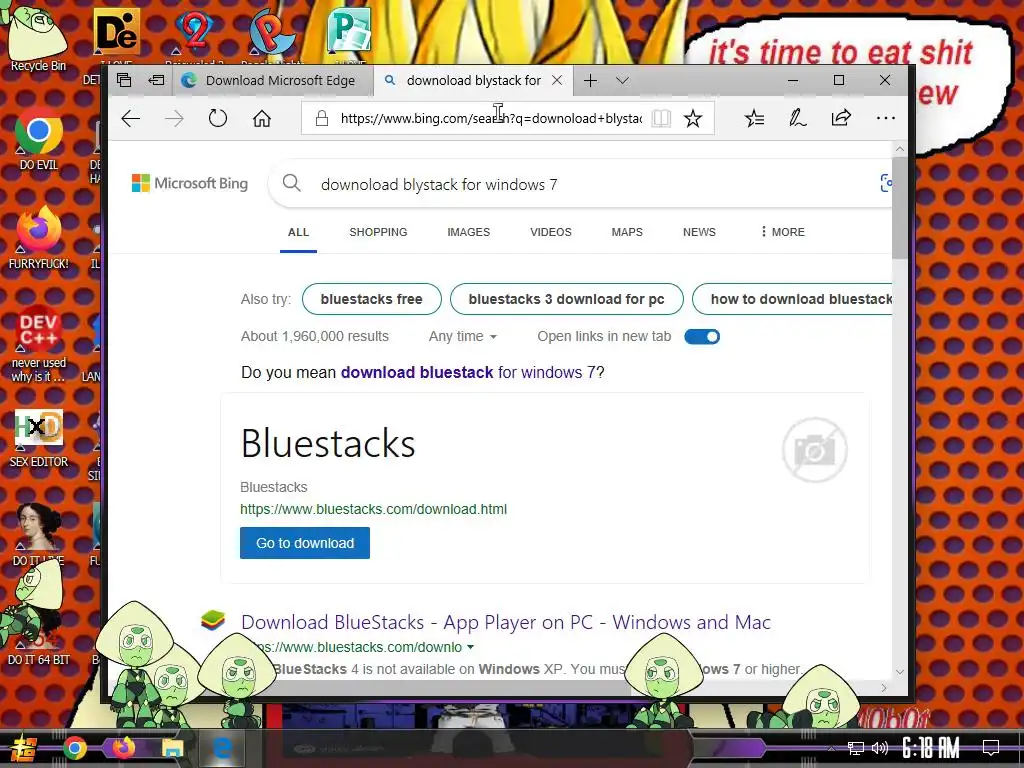Select the Recycle Bin desktop icon
This screenshot has height=768, width=1024.
point(38,38)
